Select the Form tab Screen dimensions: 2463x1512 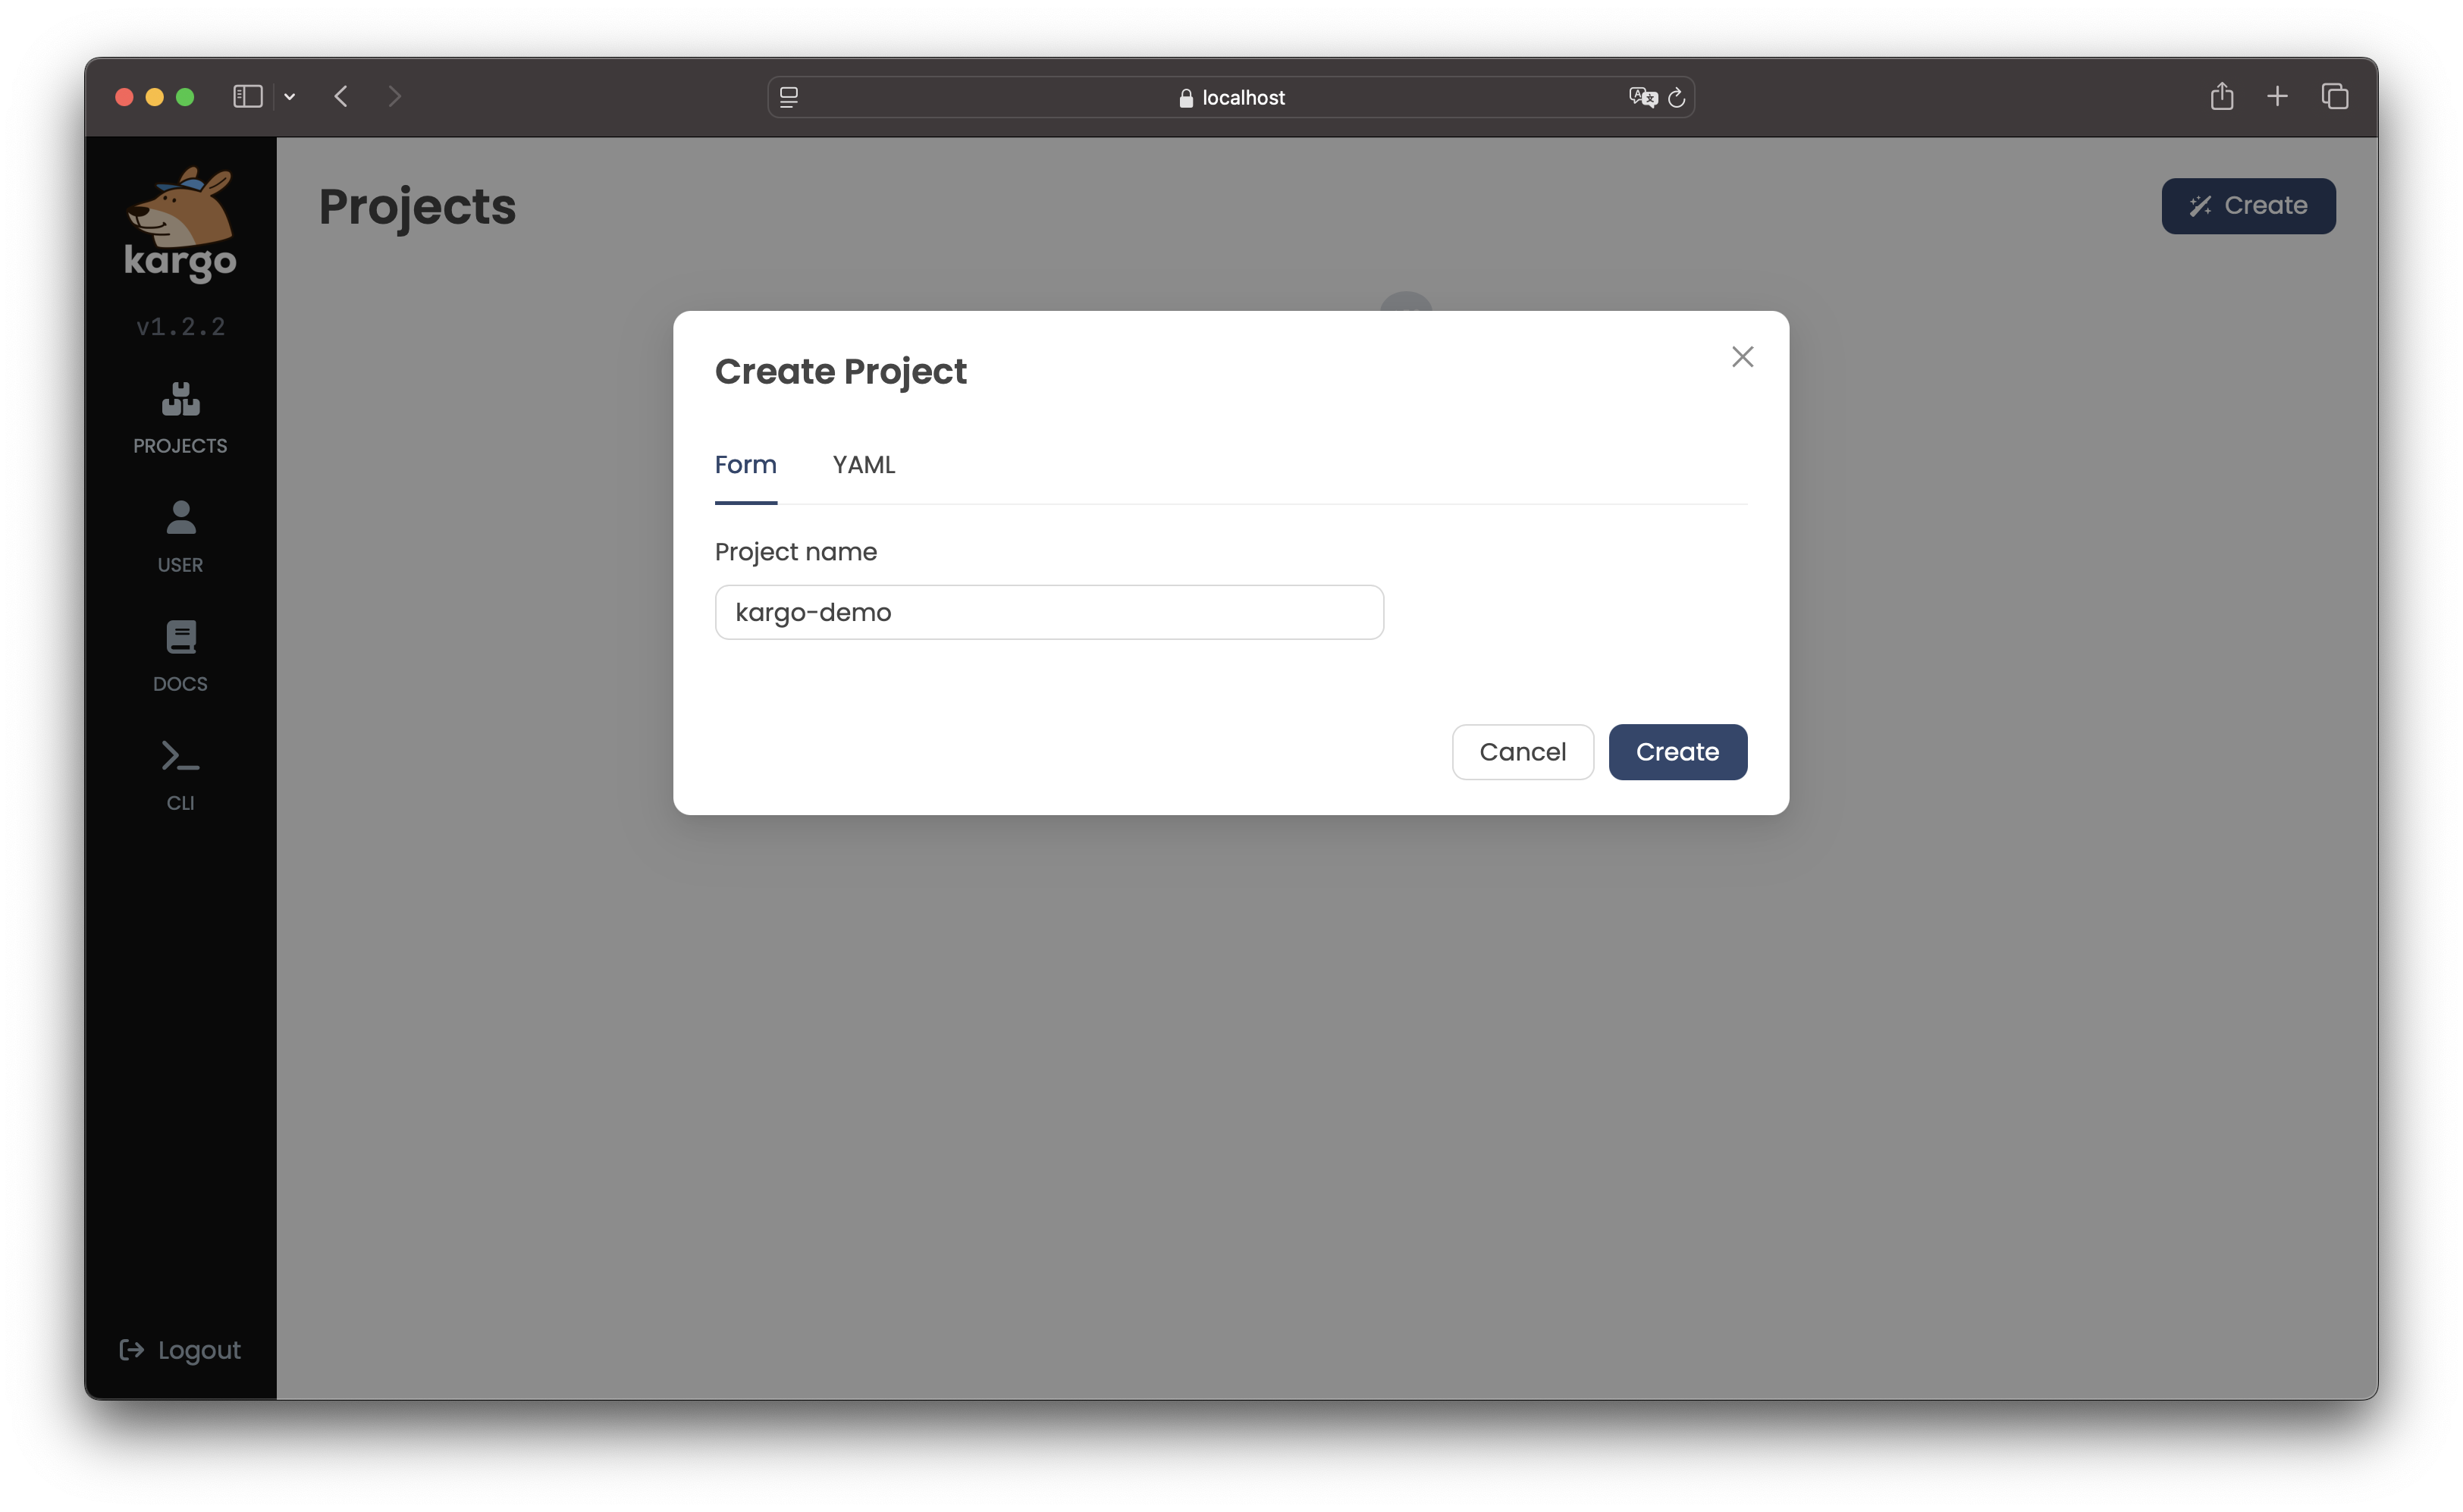click(745, 464)
